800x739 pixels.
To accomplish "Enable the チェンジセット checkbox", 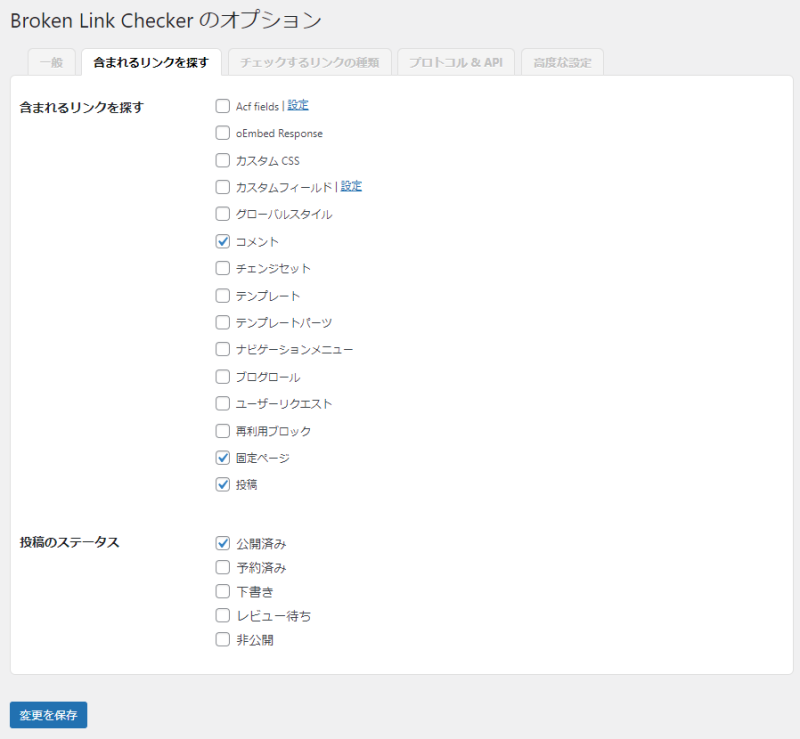I will click(x=222, y=268).
